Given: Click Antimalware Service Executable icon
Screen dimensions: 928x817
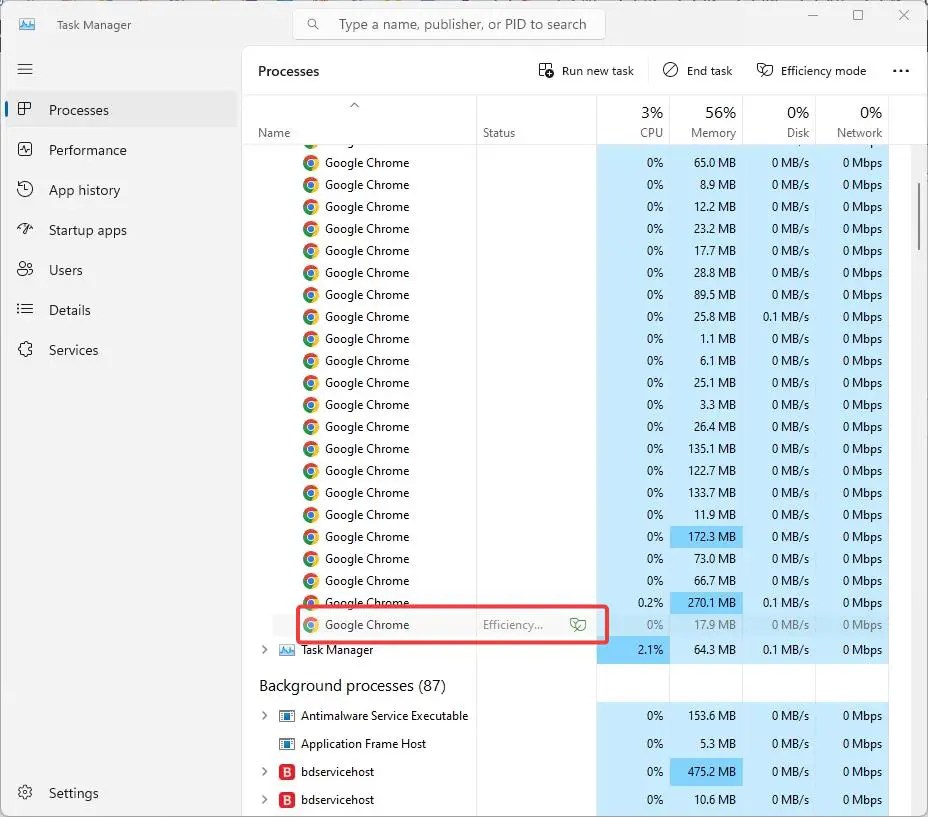Looking at the screenshot, I should pos(287,716).
